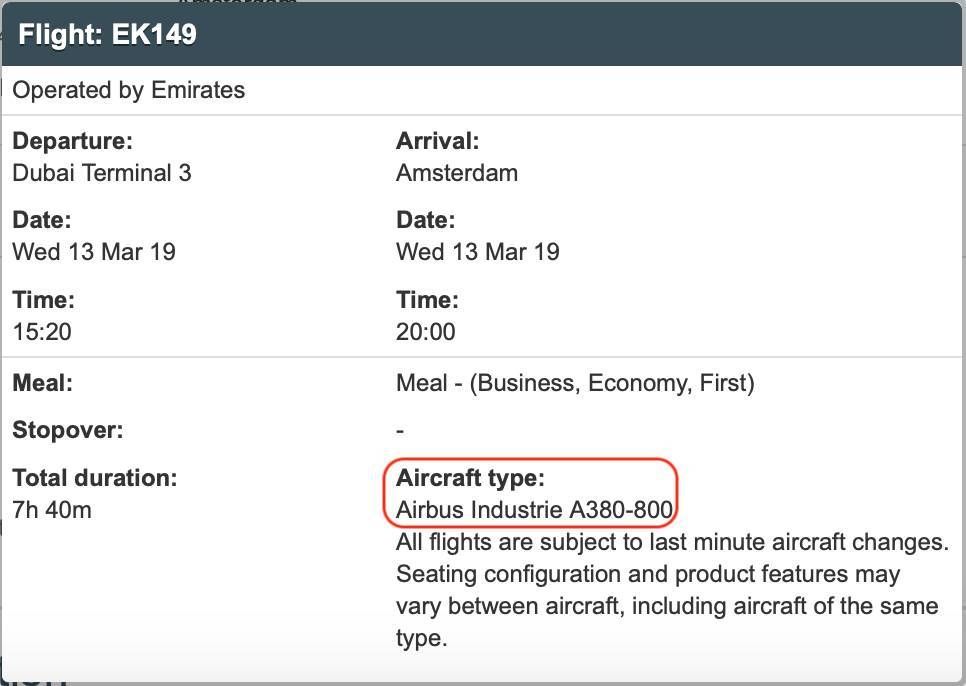Viewport: 966px width, 686px height.
Task: Select the 7h 40m duration value
Action: tap(52, 510)
